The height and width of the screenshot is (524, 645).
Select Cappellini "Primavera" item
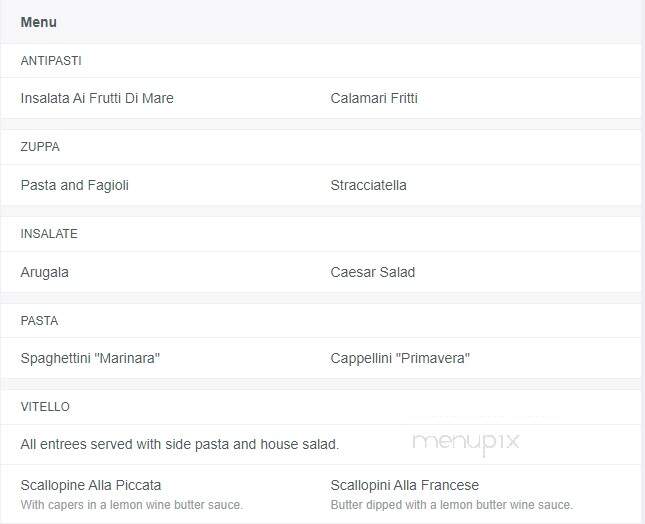pyautogui.click(x=400, y=358)
